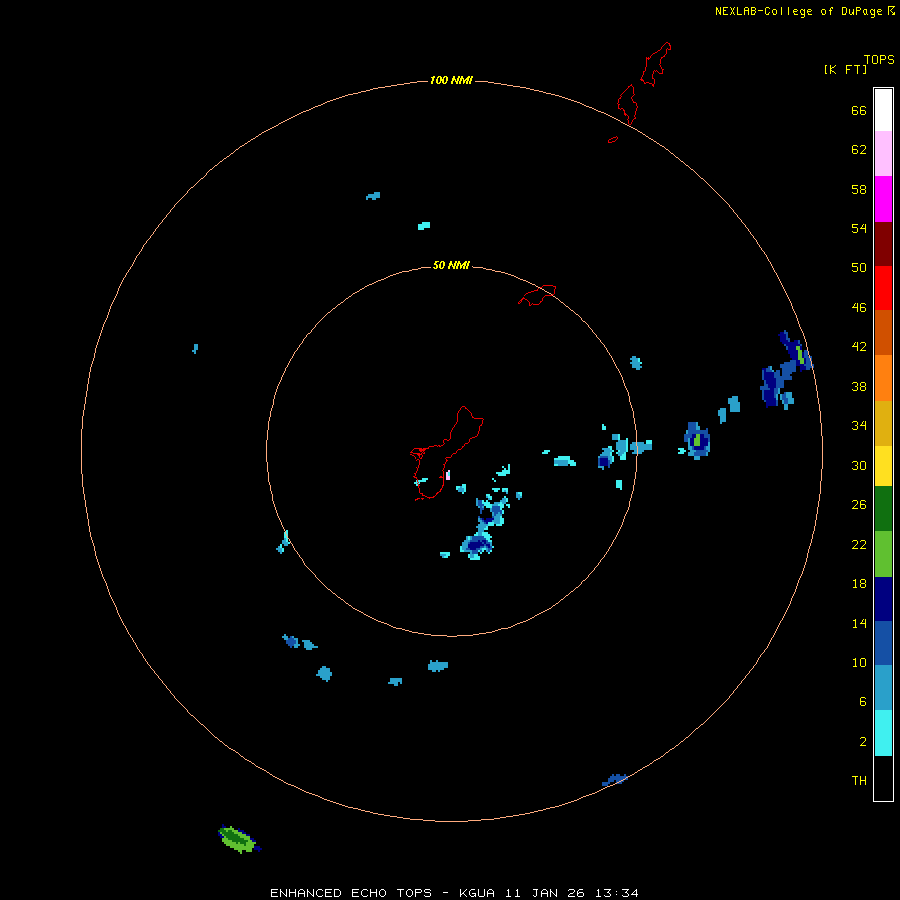900x900 pixels.
Task: Click the legend value 2
Action: [863, 742]
